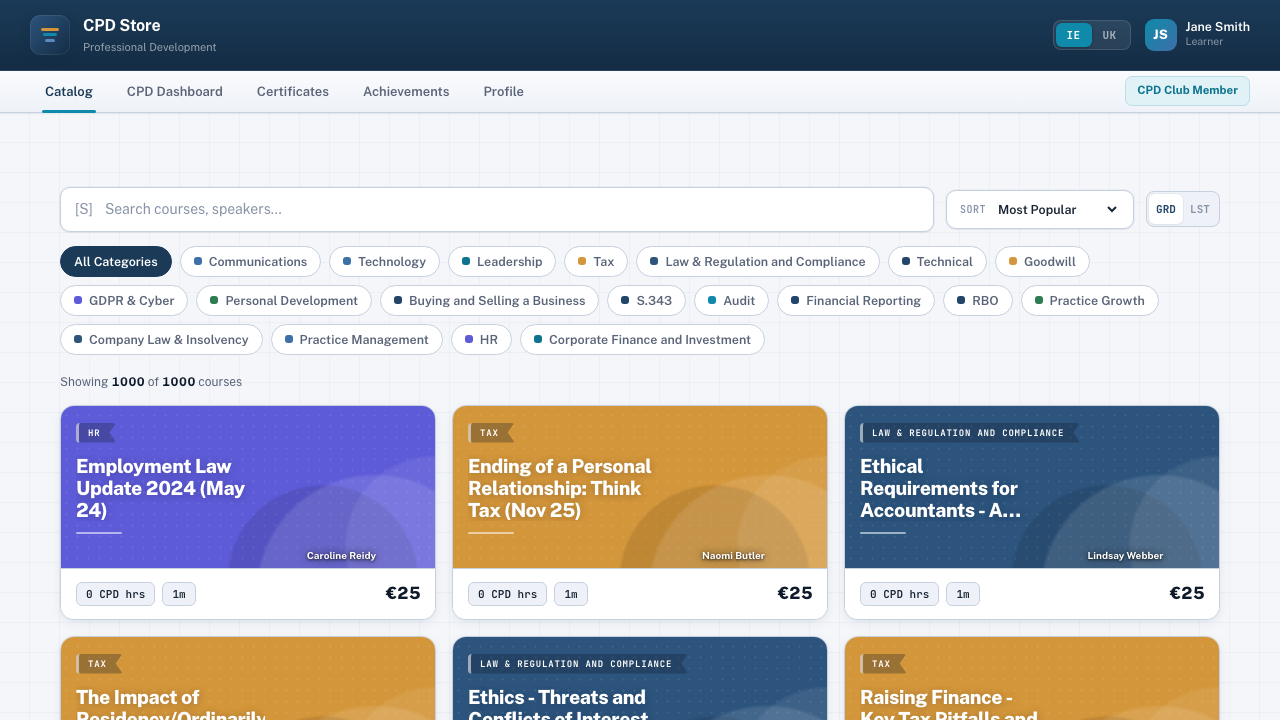Viewport: 1280px width, 720px height.
Task: Filter by Personal Development category
Action: 284,301
